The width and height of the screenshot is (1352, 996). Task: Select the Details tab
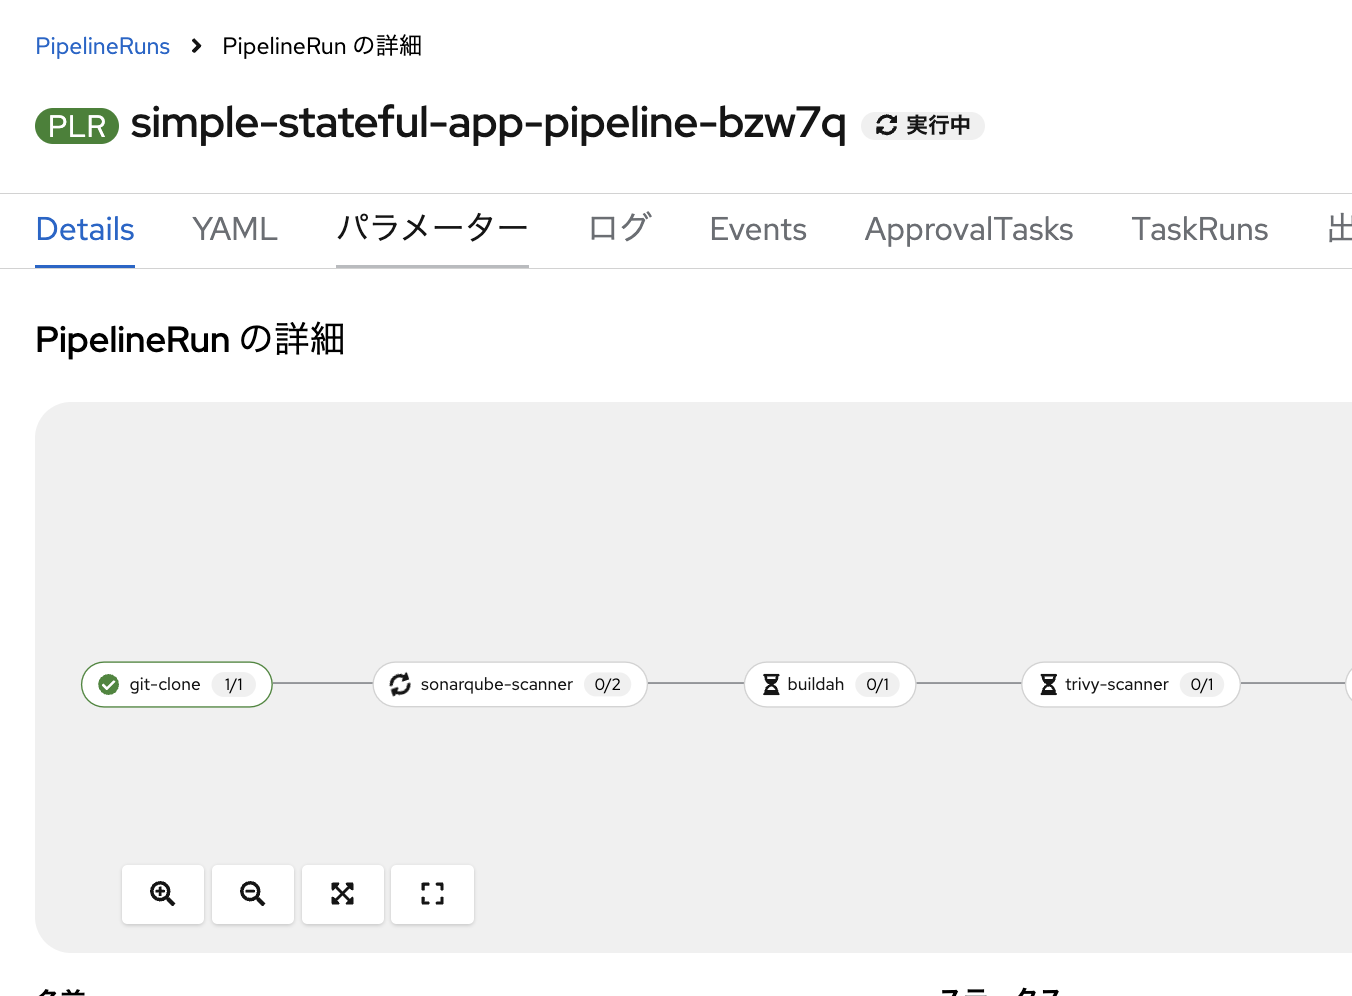click(85, 230)
